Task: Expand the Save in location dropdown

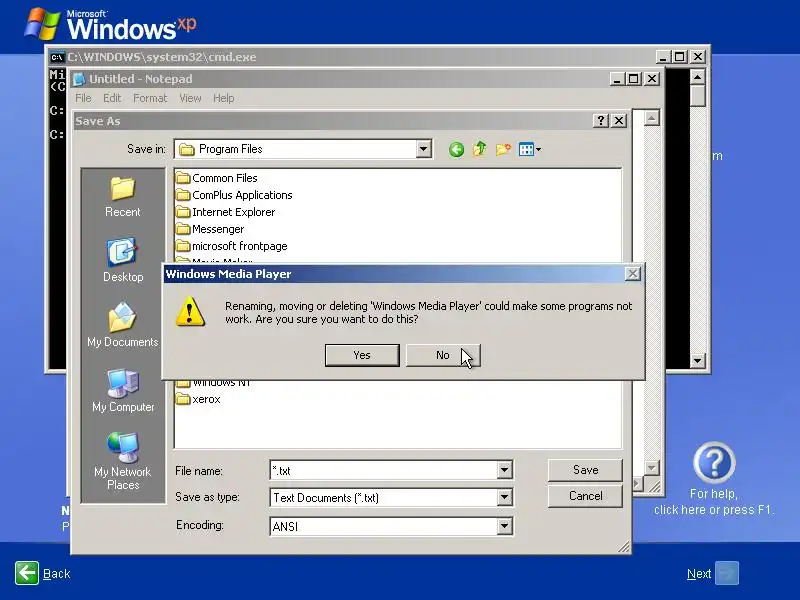Action: point(423,149)
